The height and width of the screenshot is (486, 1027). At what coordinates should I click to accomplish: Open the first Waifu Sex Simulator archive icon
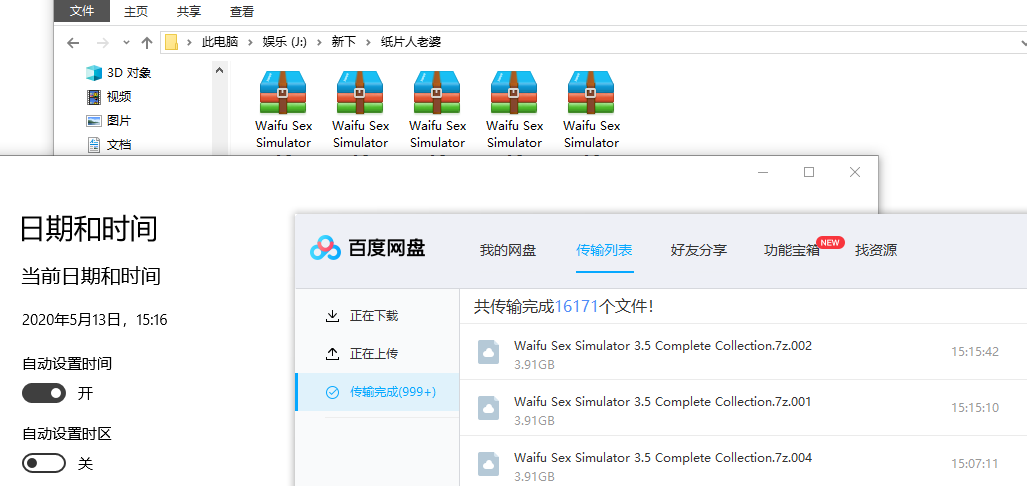coord(284,92)
